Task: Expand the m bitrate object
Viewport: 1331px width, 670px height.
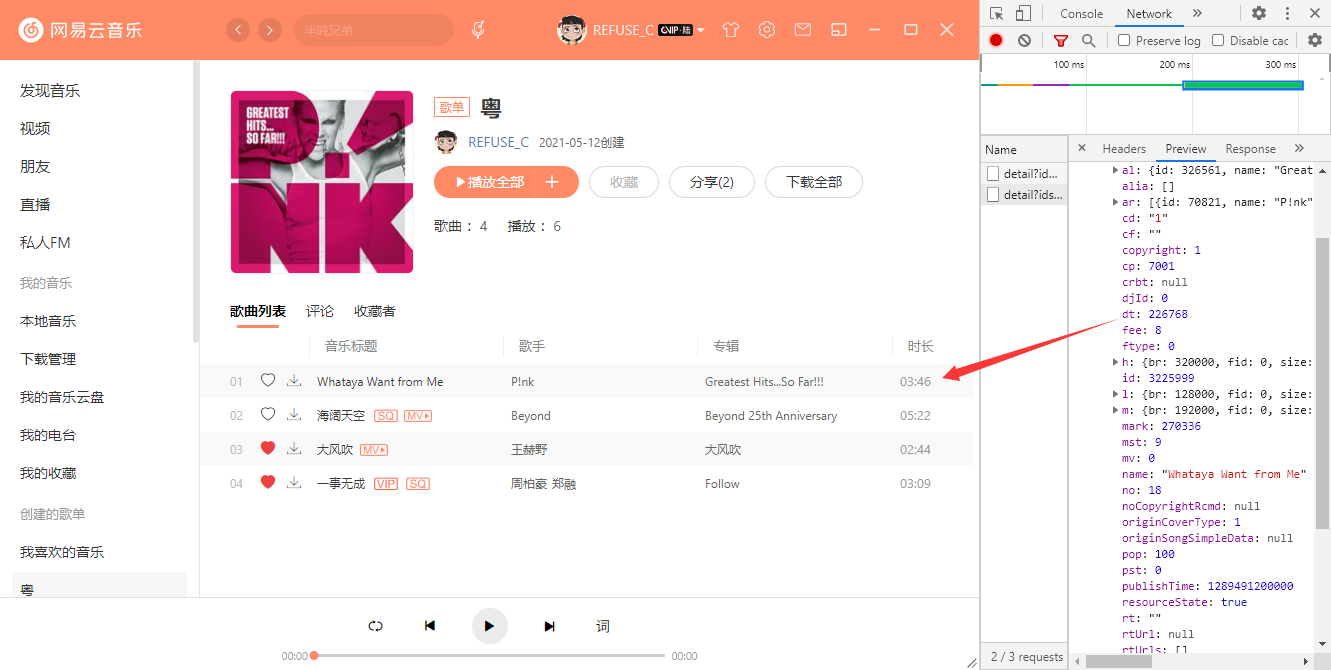Action: point(1116,410)
